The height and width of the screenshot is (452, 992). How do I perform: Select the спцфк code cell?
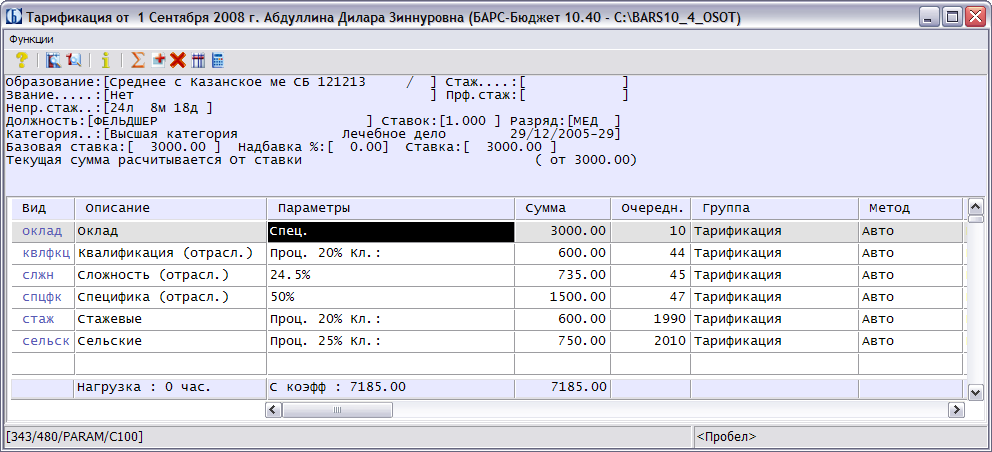click(42, 297)
